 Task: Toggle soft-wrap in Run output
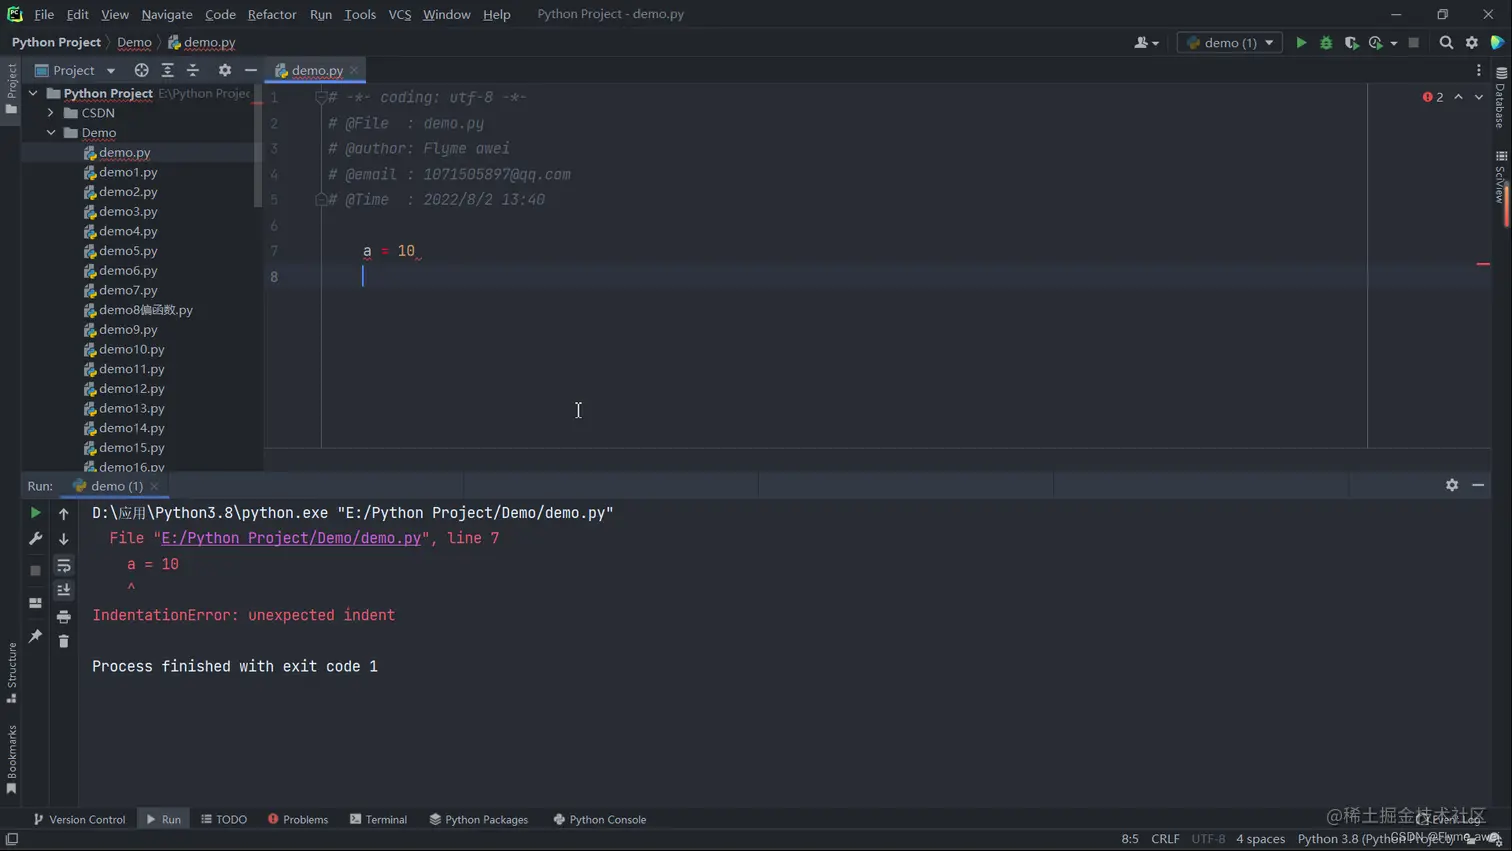64,566
